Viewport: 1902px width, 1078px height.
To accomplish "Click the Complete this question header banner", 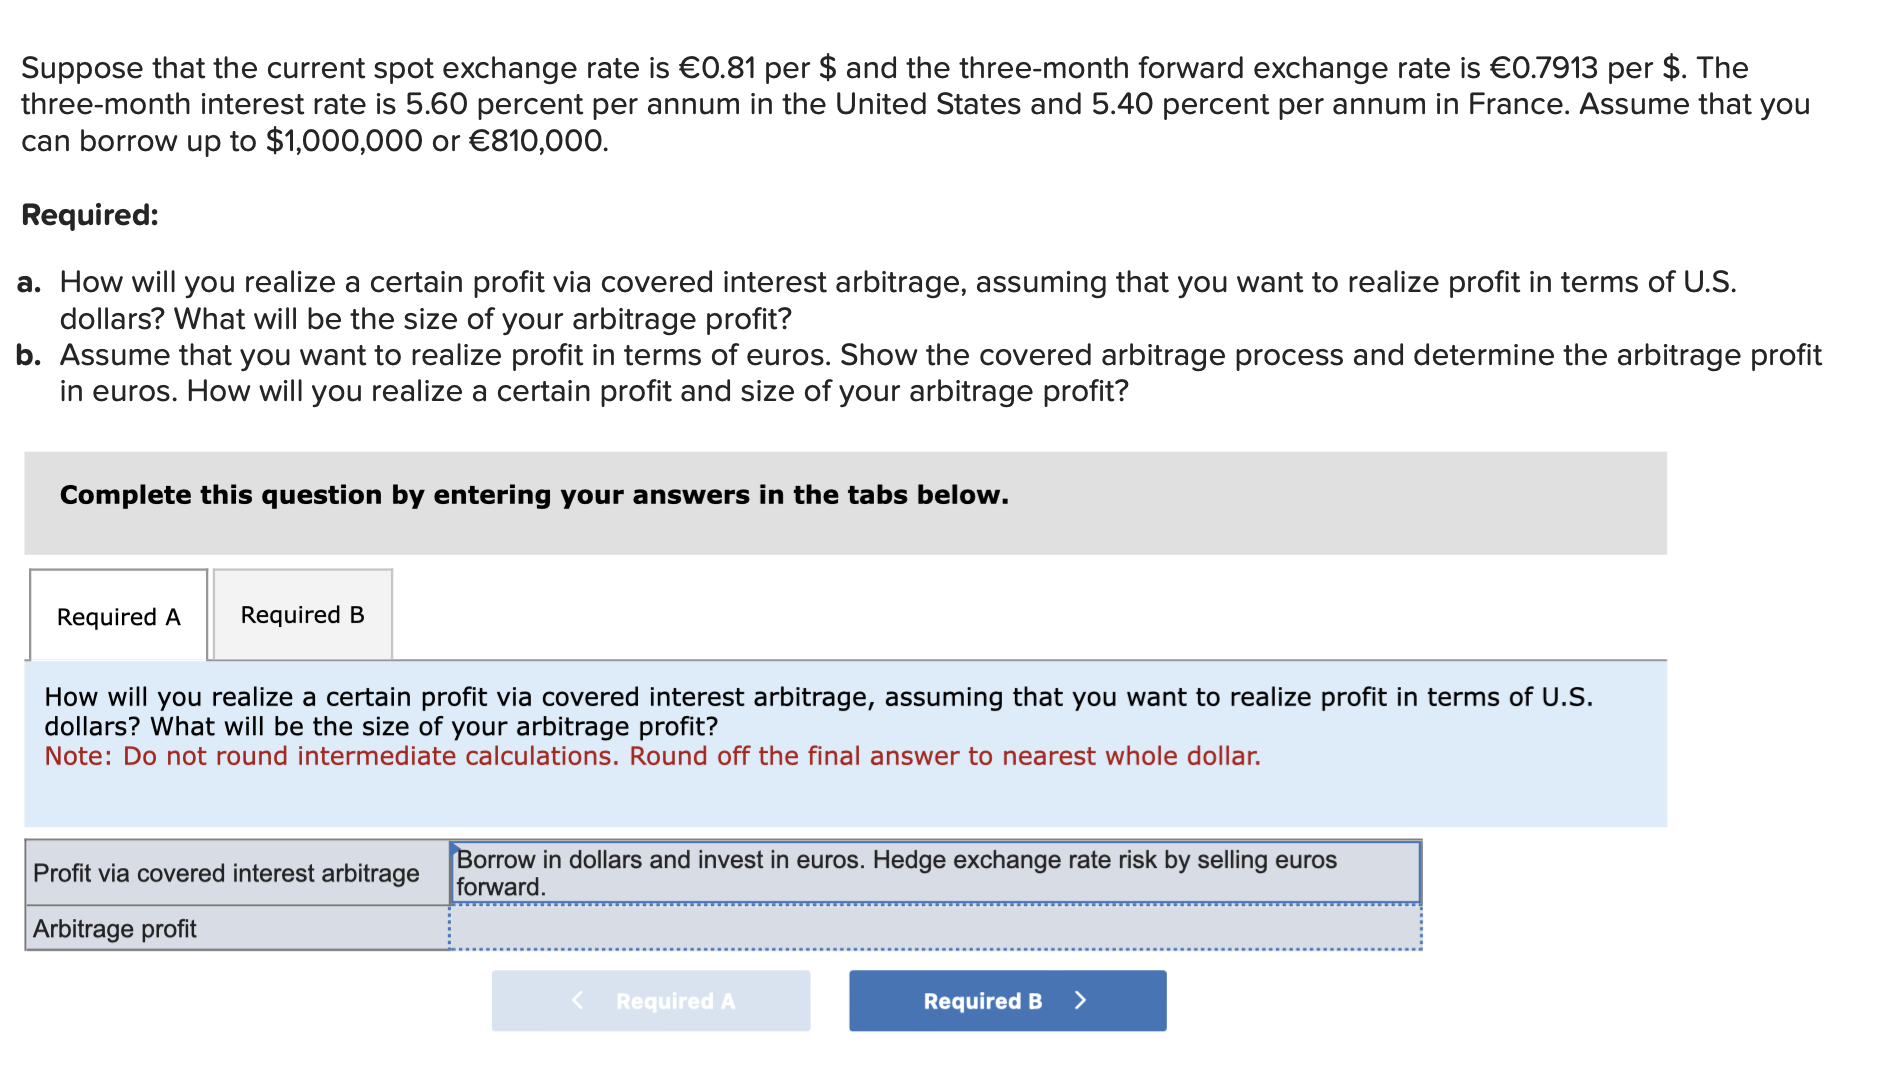I will coord(532,494).
